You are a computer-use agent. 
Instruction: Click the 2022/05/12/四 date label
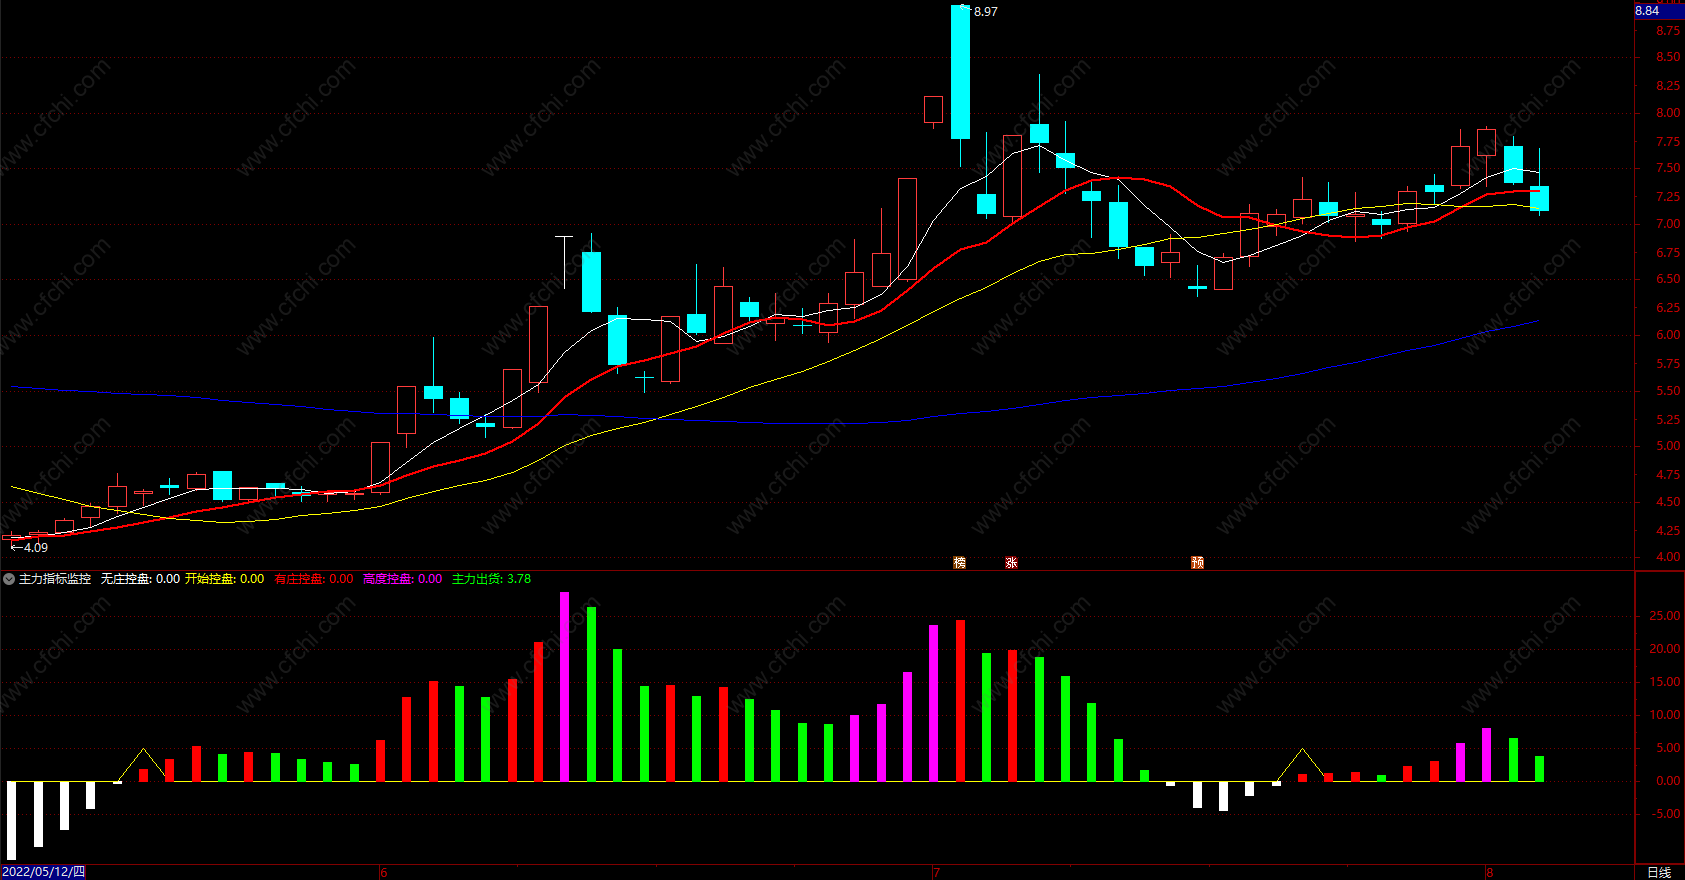(43, 872)
